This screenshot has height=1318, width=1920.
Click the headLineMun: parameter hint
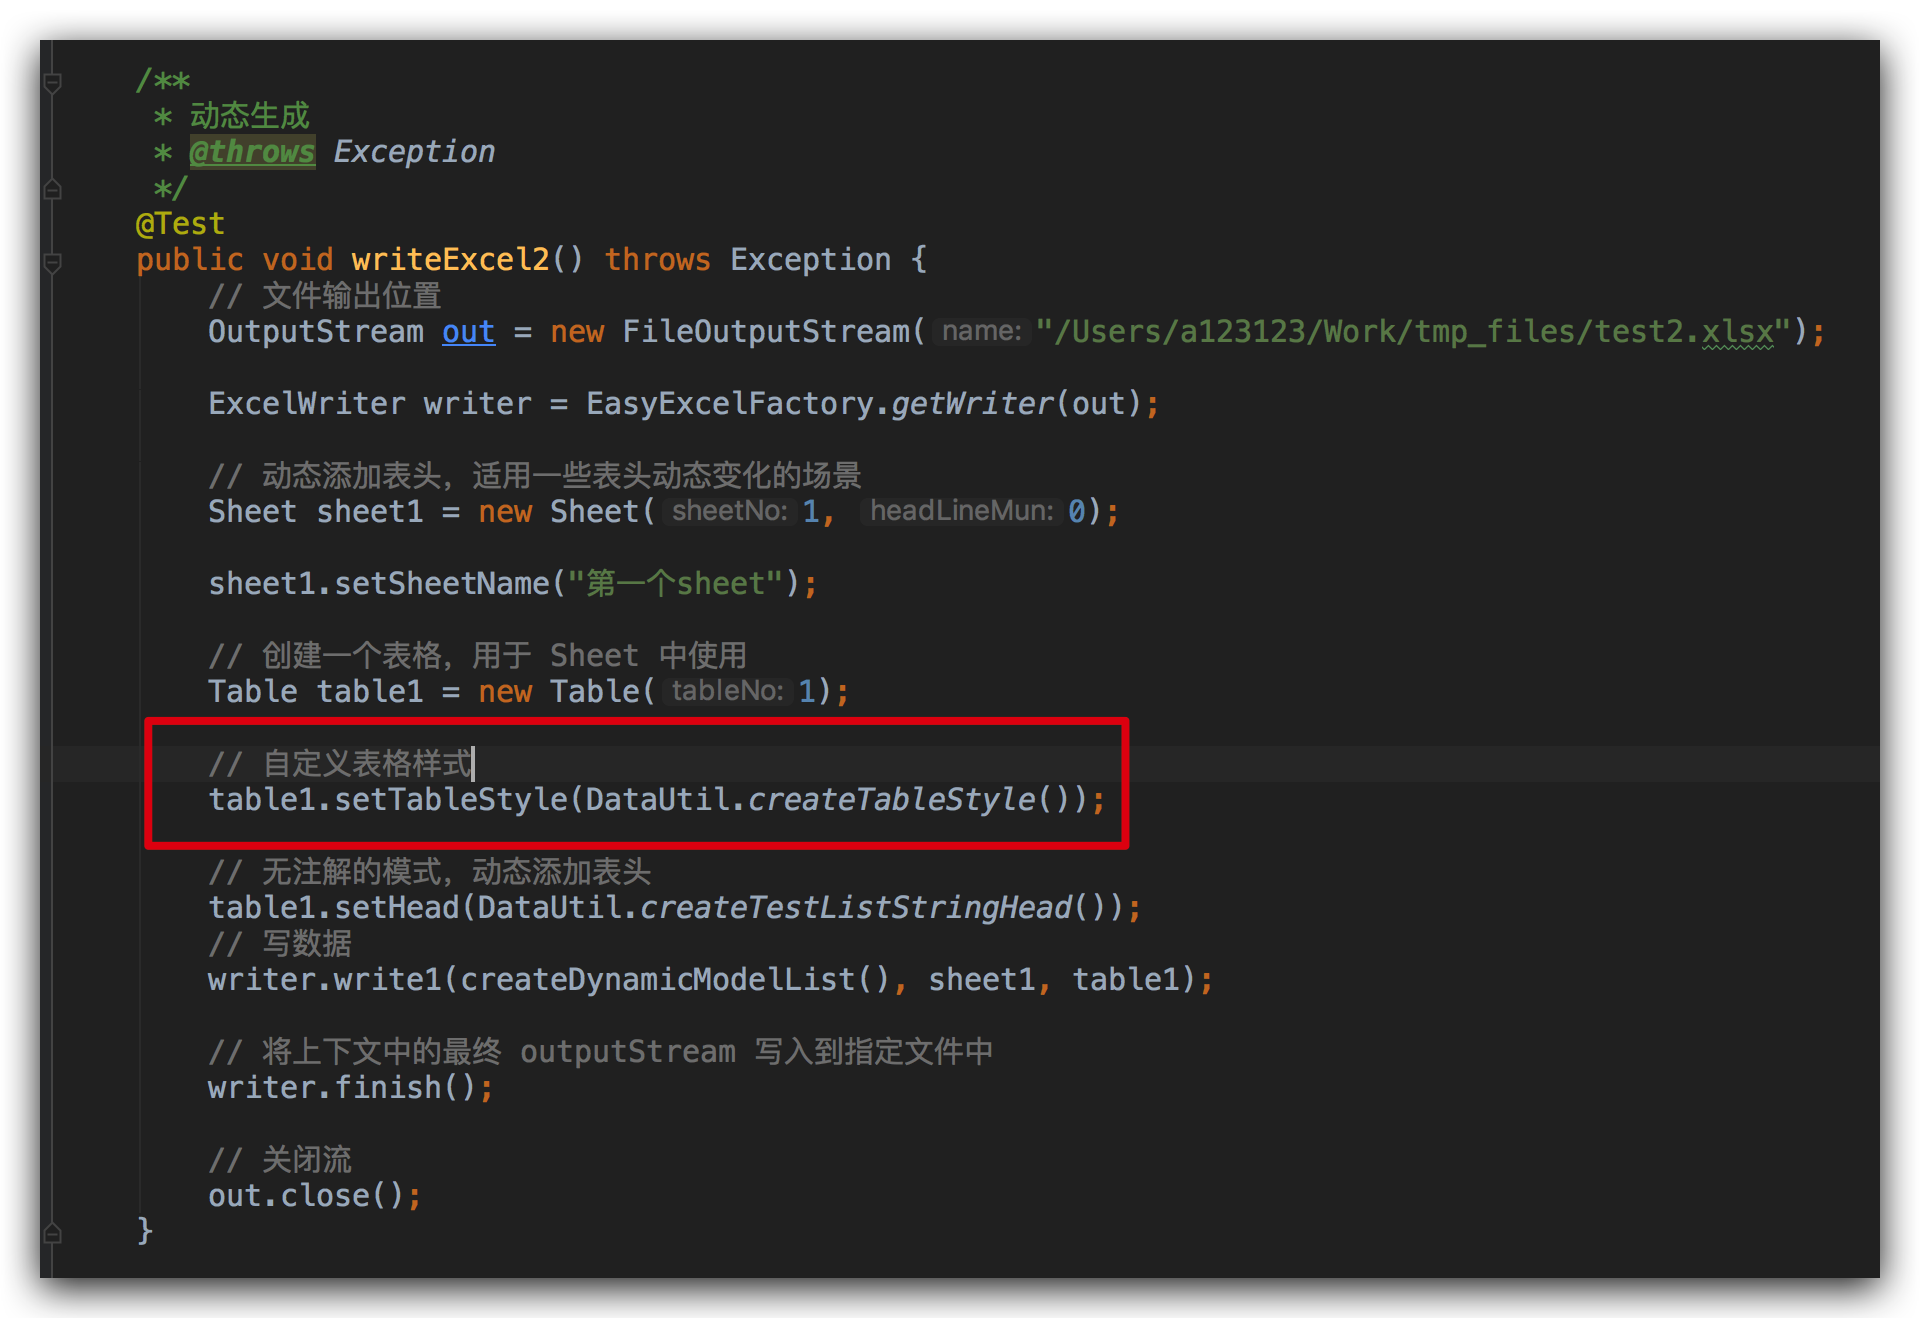961,512
